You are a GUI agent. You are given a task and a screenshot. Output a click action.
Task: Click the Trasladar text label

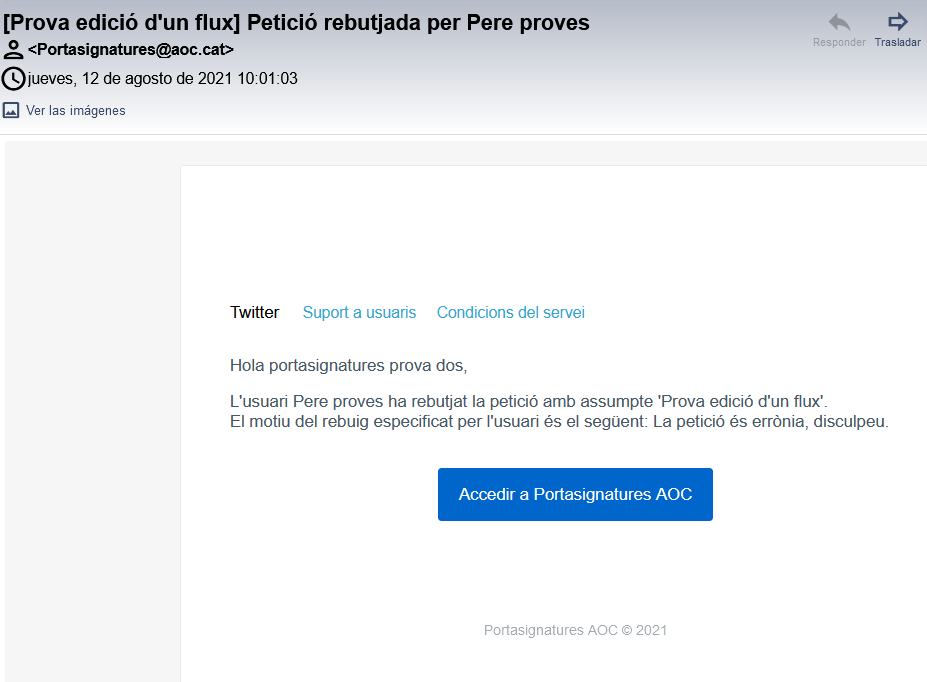click(897, 43)
